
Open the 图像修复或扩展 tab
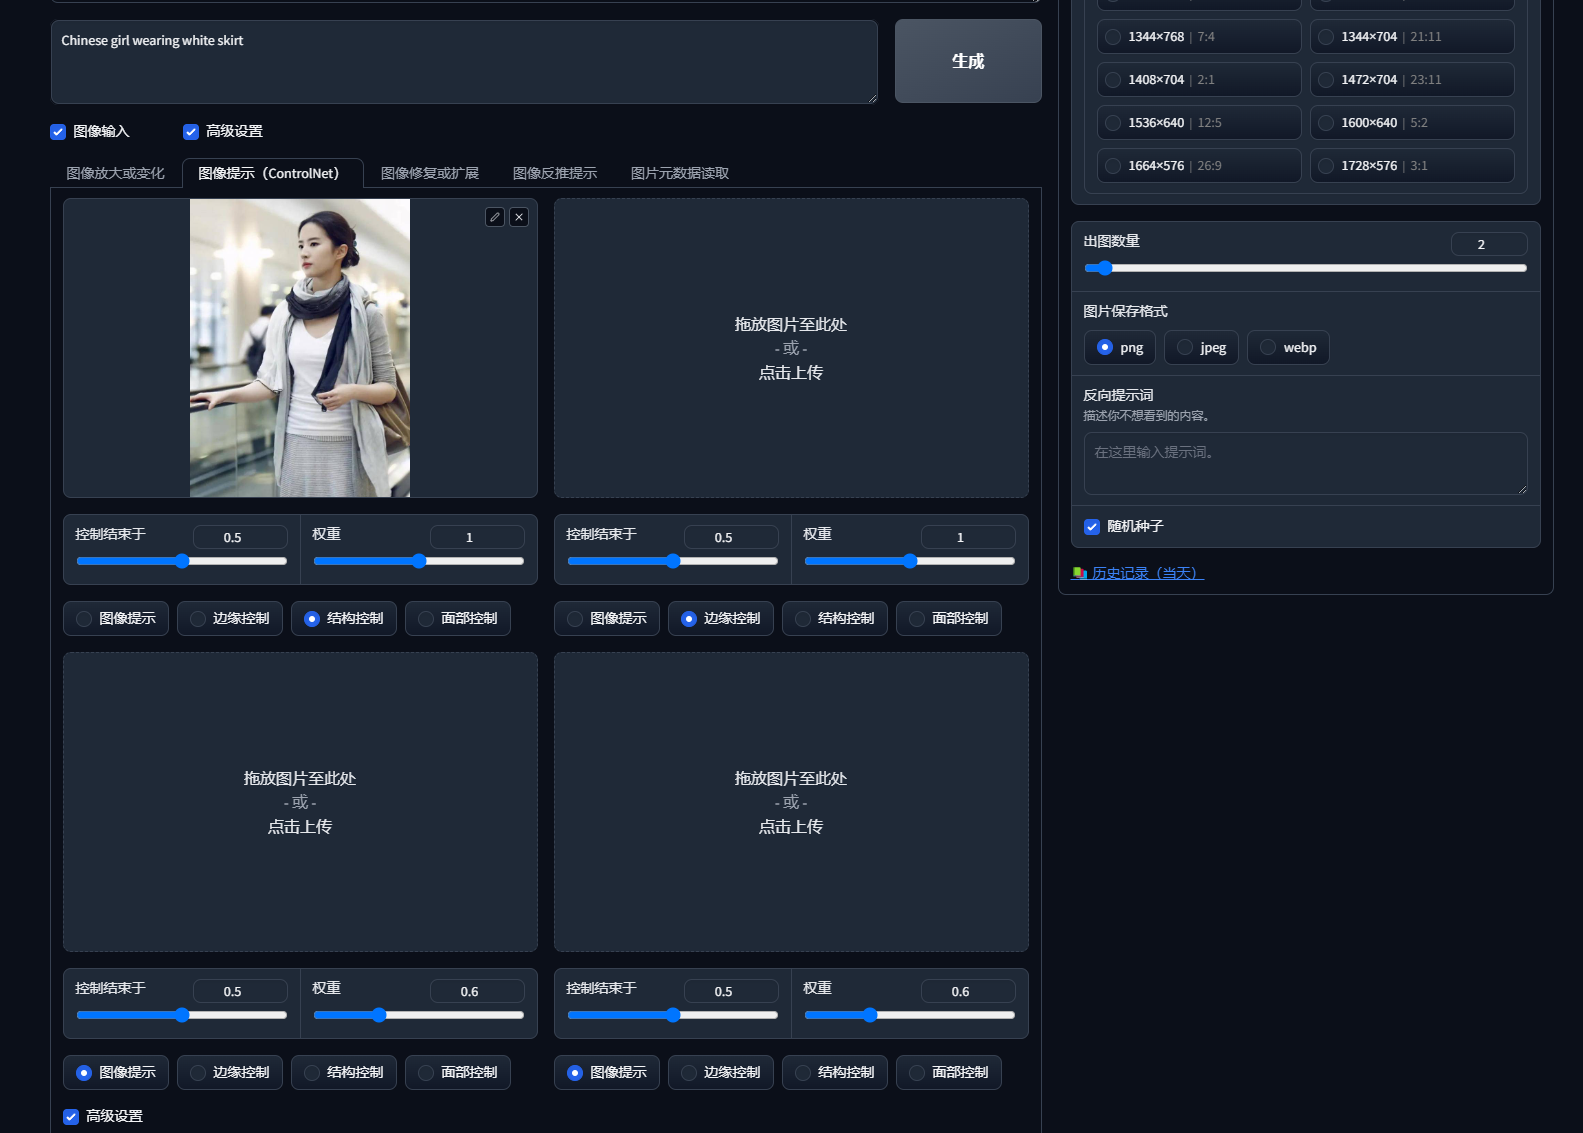(430, 173)
